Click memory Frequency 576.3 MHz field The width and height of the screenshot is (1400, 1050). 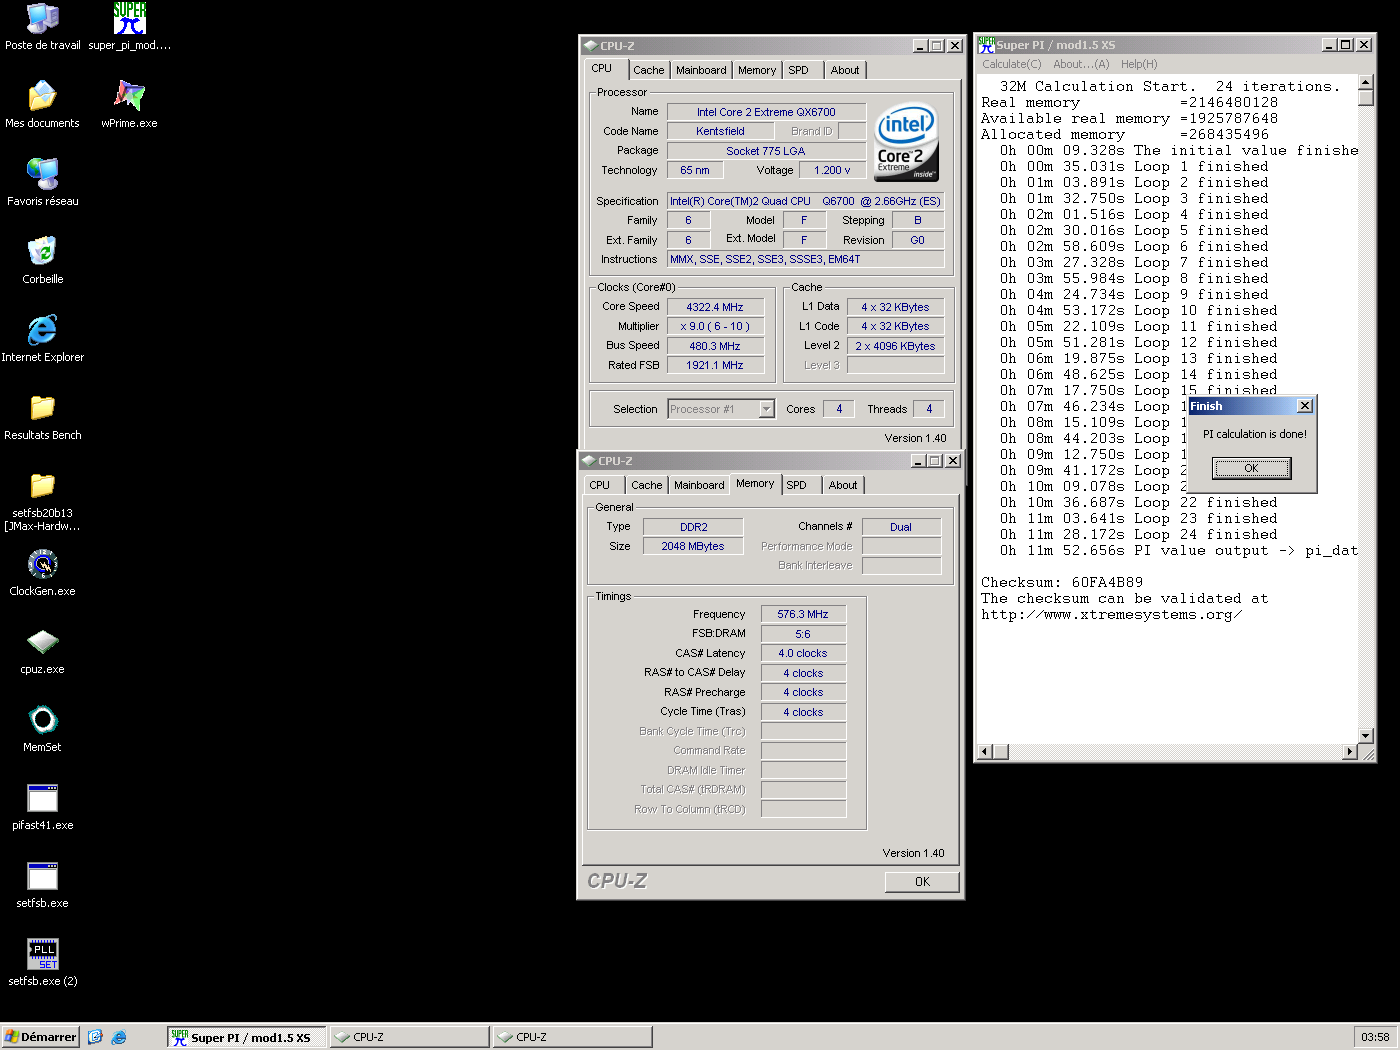click(803, 614)
